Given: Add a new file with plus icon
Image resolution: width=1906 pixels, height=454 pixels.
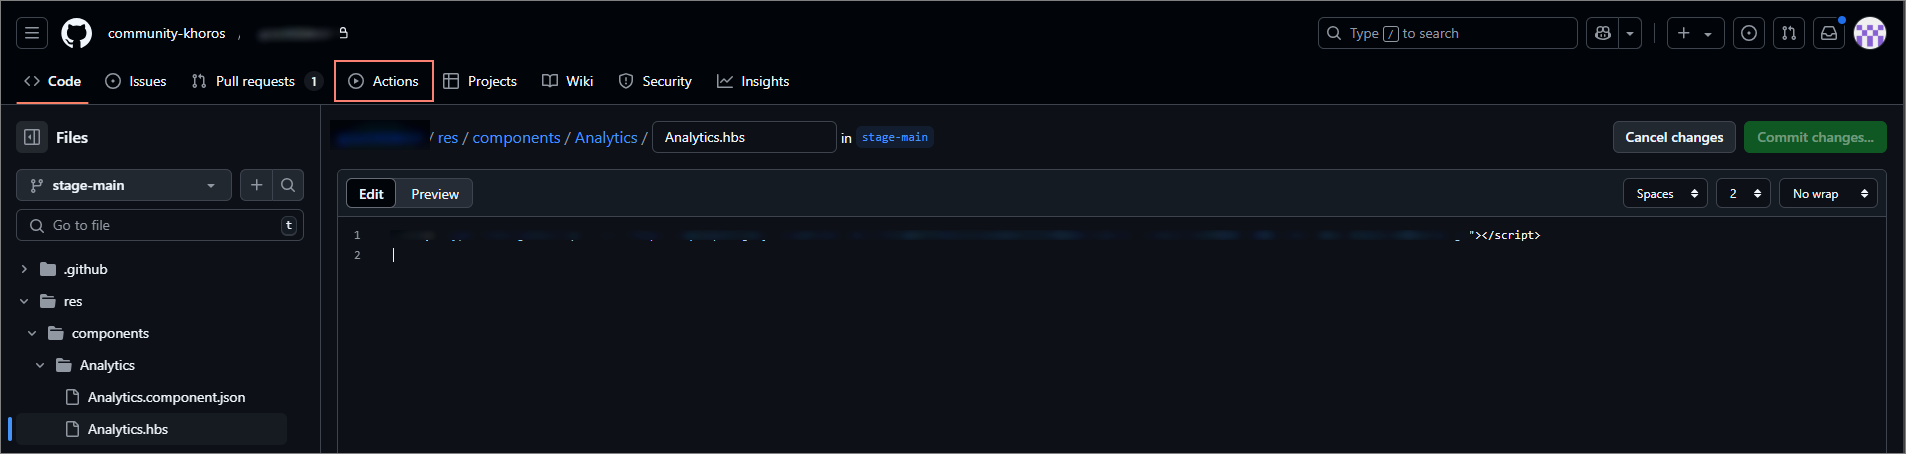Looking at the screenshot, I should click(x=257, y=185).
